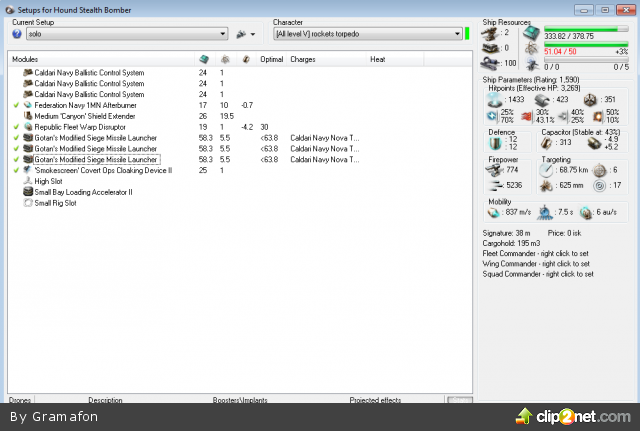Switch to the Boosters\Implants tab
640x431 pixels.
240,400
